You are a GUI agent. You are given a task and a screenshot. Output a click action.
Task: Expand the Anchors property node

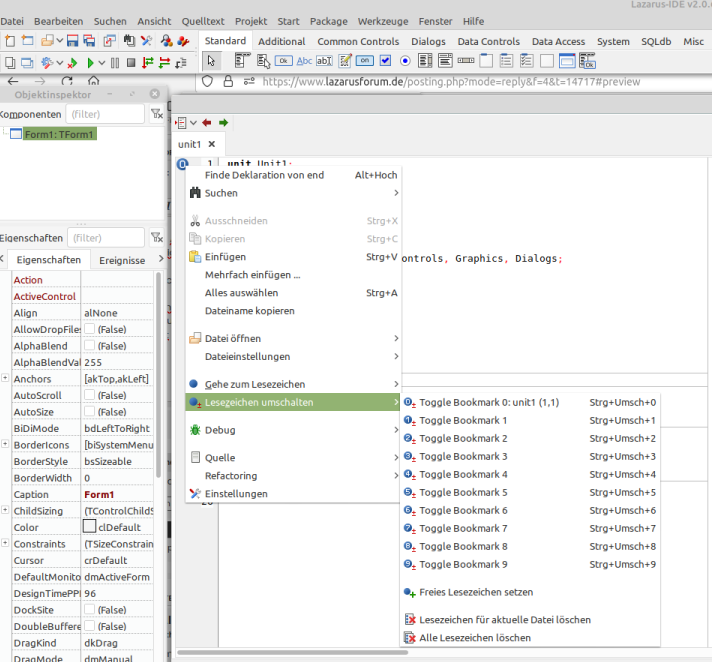coord(5,379)
